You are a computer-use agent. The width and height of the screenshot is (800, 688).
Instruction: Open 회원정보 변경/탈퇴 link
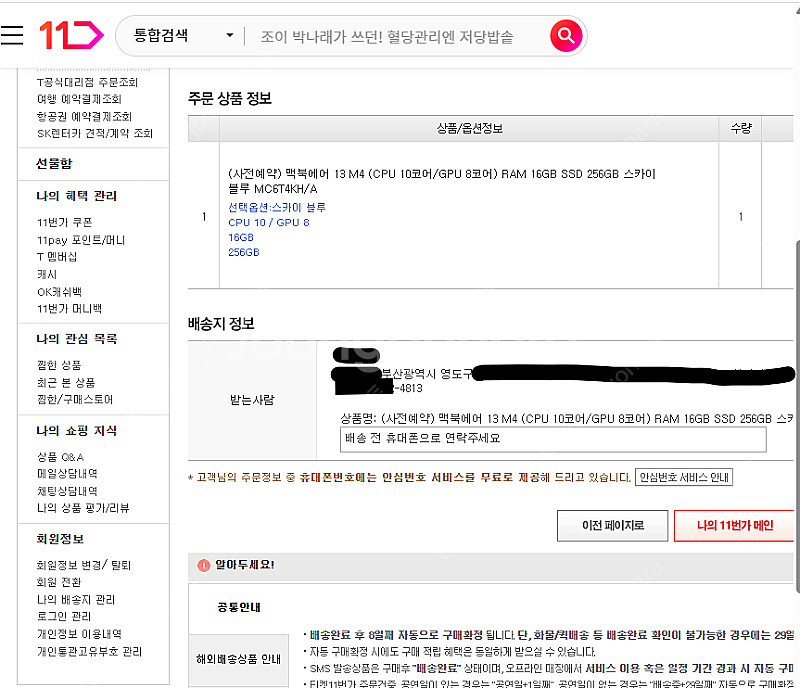click(x=84, y=565)
